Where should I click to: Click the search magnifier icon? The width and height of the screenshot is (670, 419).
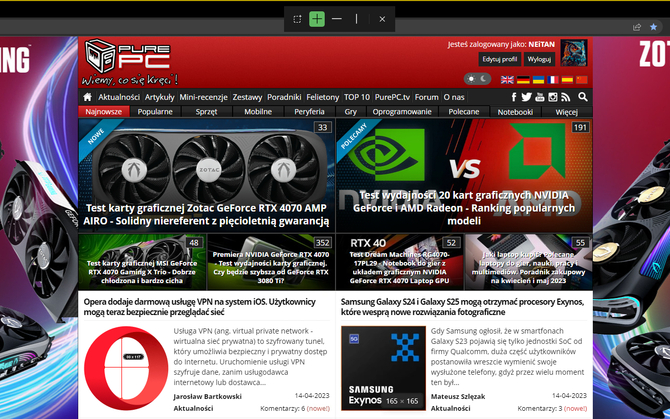click(x=583, y=97)
